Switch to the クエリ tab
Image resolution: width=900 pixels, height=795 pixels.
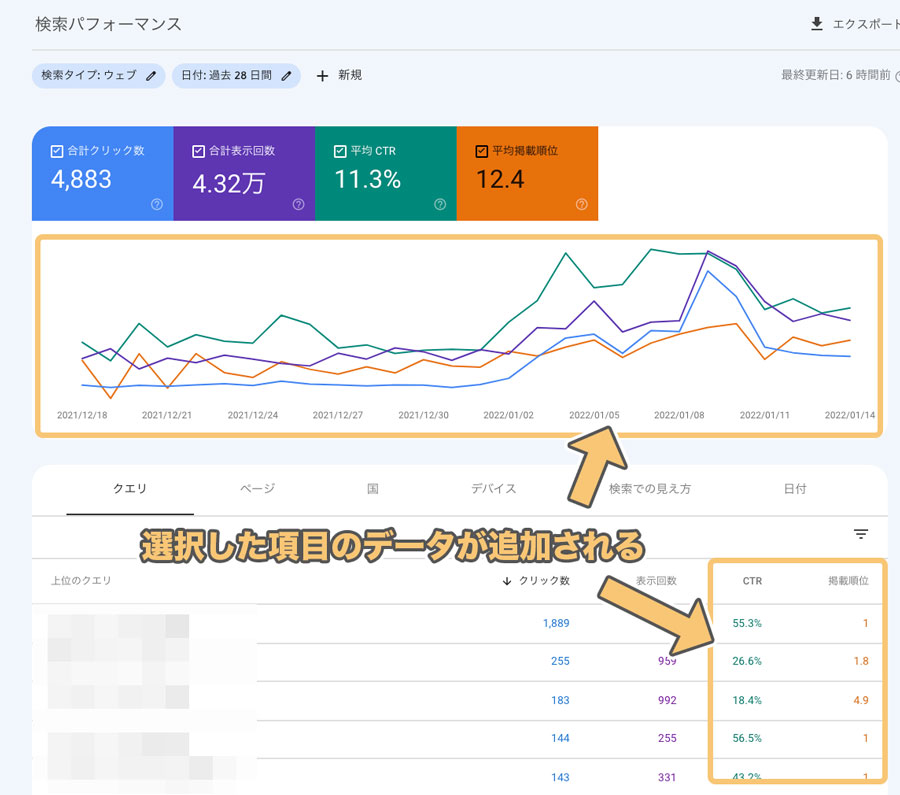coord(130,489)
